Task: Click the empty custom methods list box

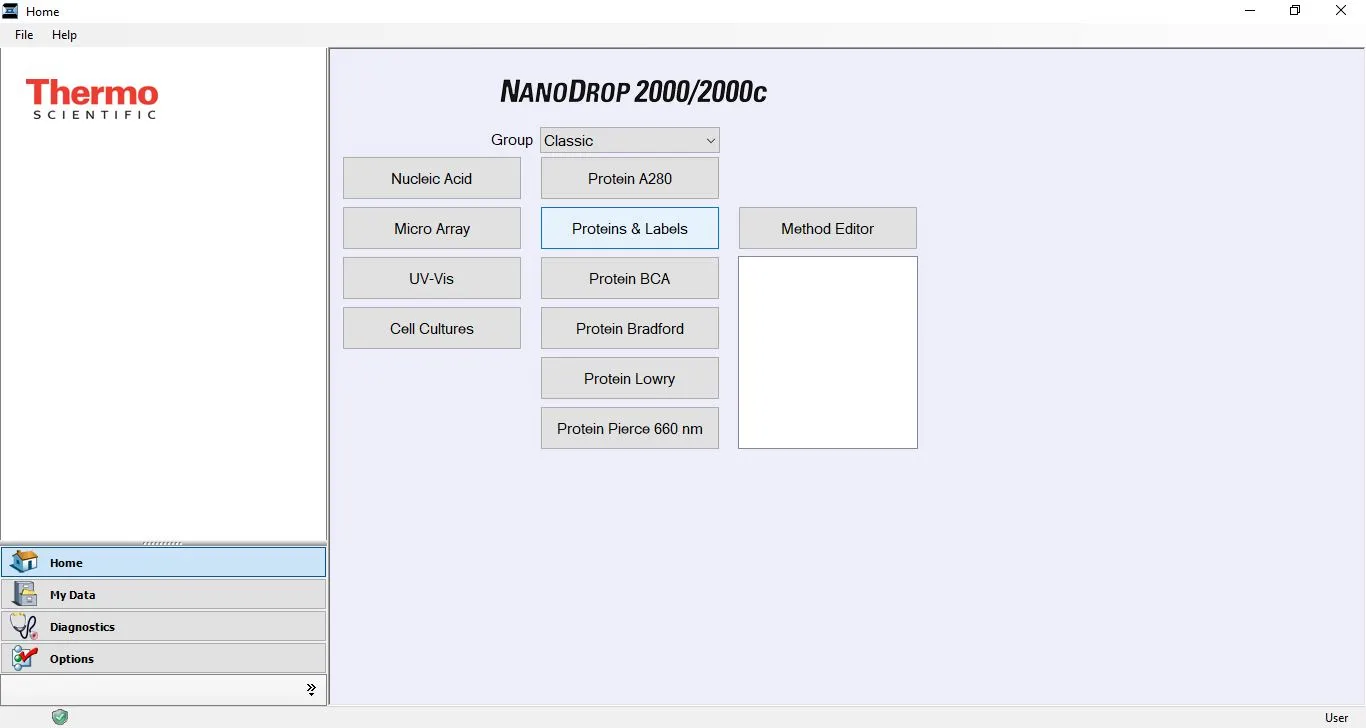Action: 828,352
